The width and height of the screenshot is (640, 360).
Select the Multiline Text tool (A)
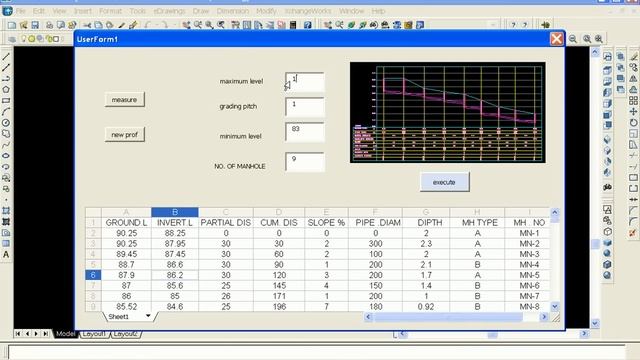tap(6, 255)
